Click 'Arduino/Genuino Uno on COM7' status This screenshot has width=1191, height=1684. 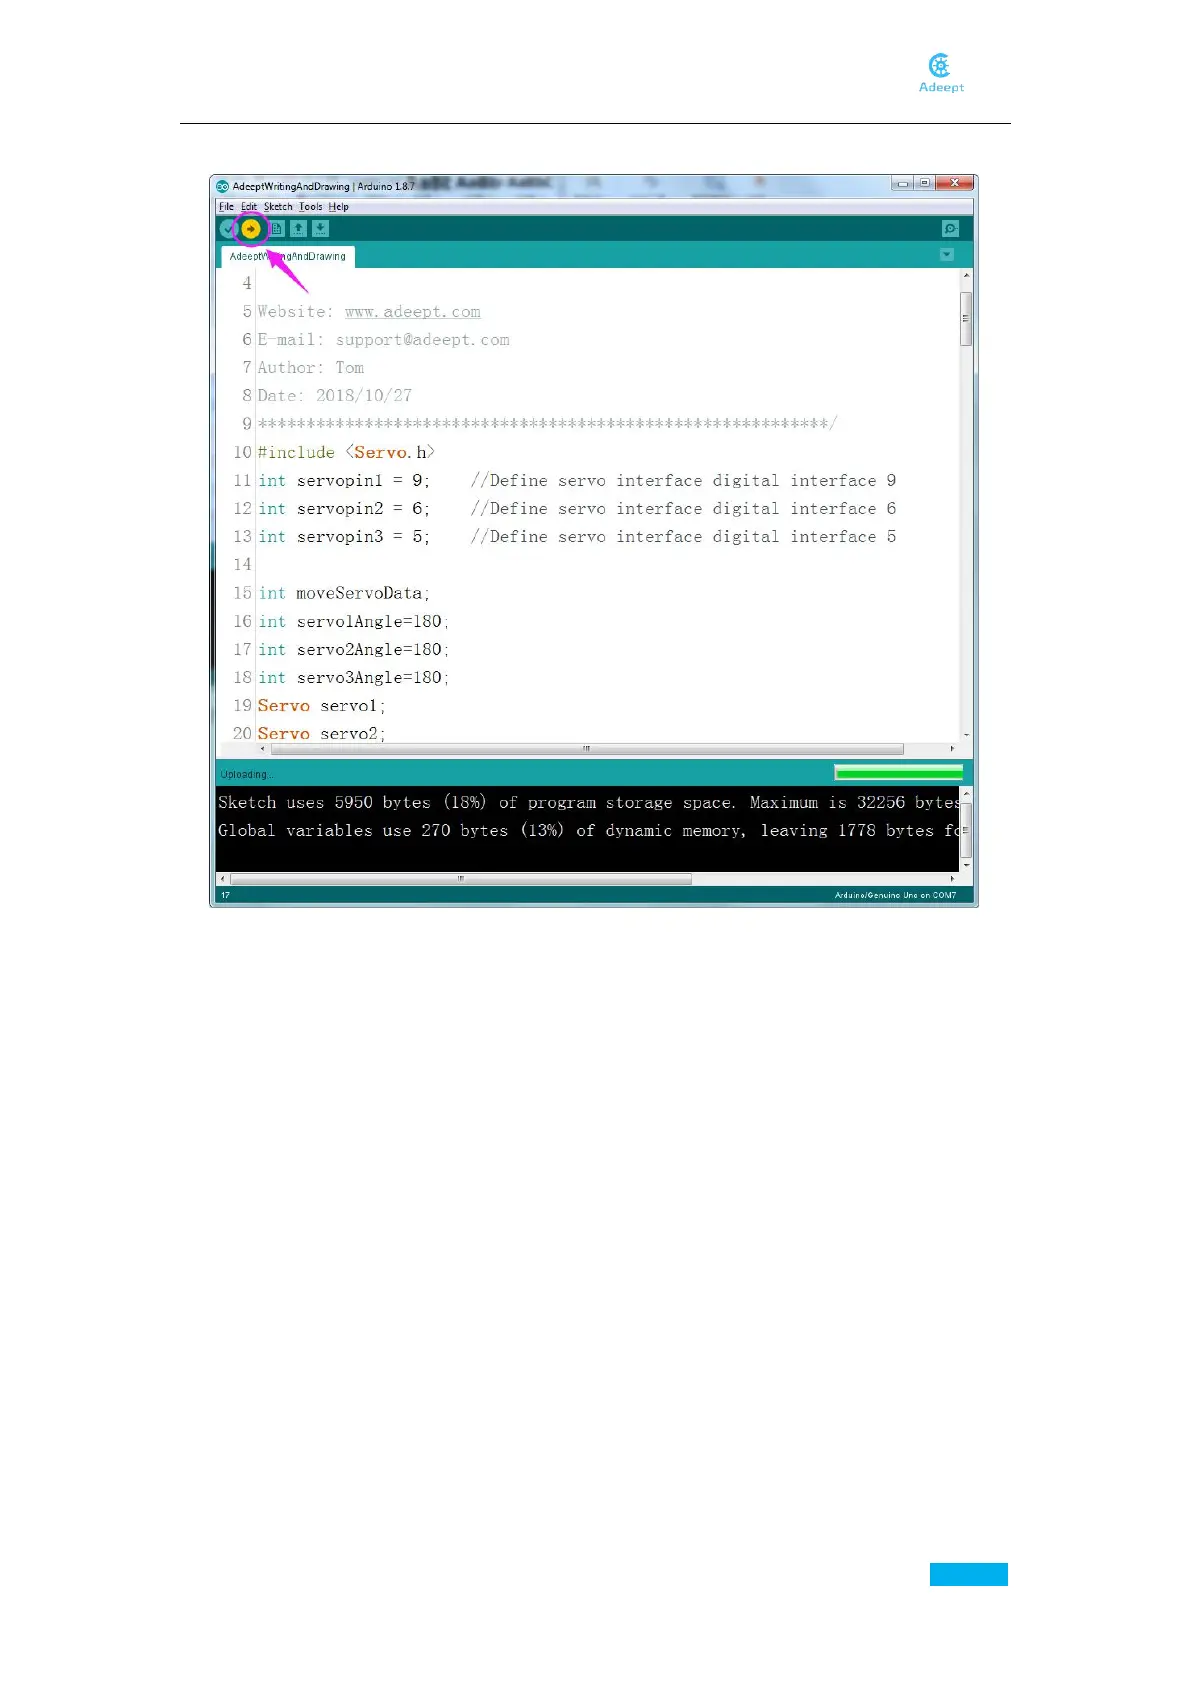(895, 895)
